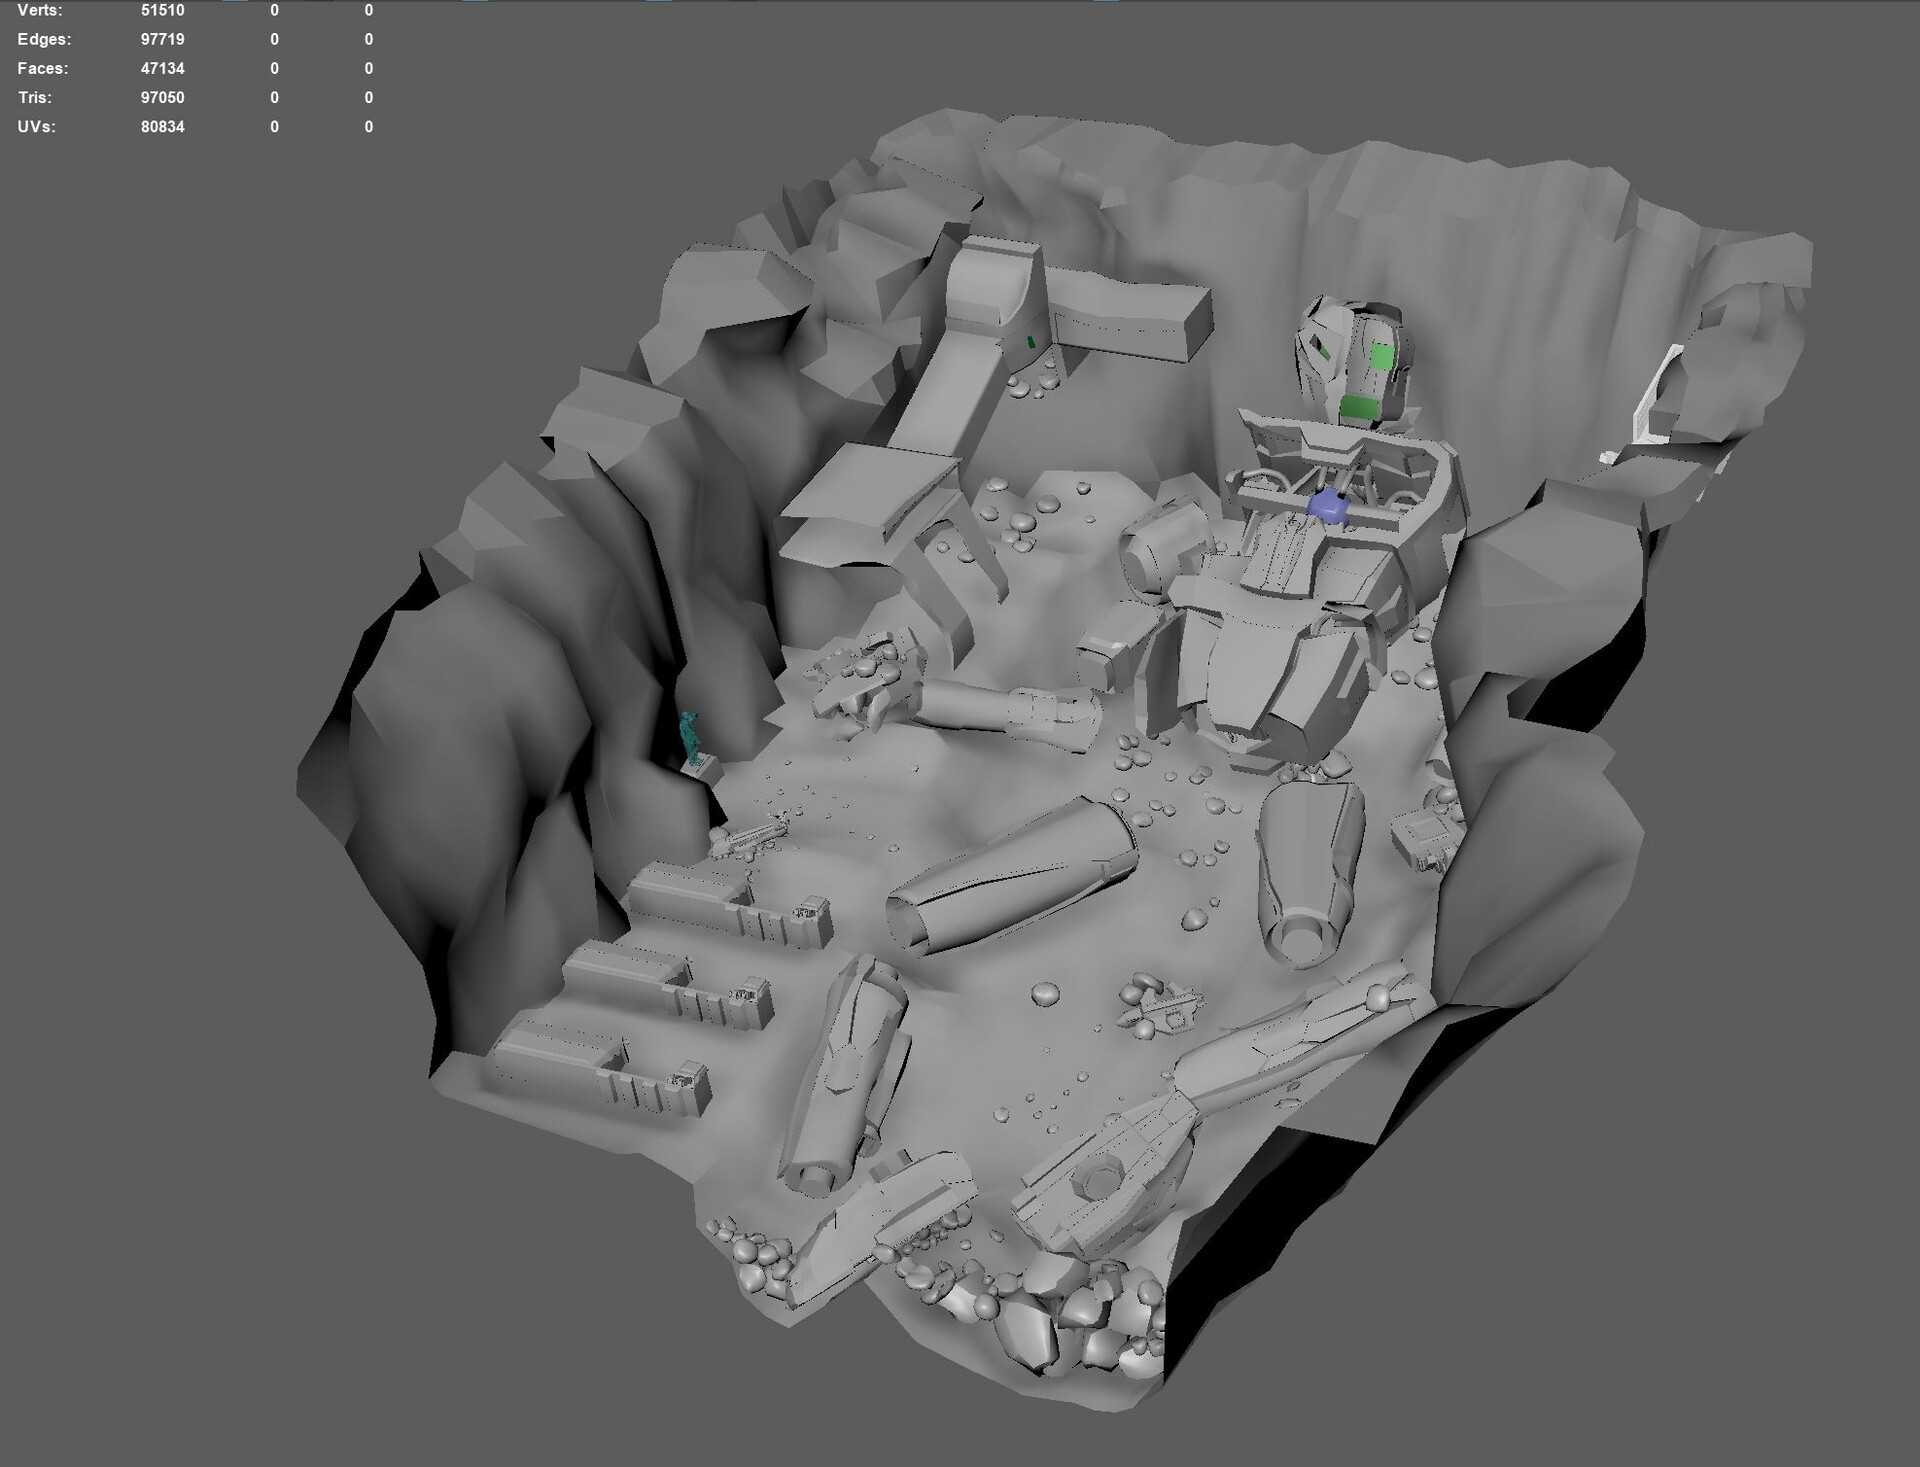Click the UVs count value 80834
Screen dimensions: 1920x1467
click(162, 127)
